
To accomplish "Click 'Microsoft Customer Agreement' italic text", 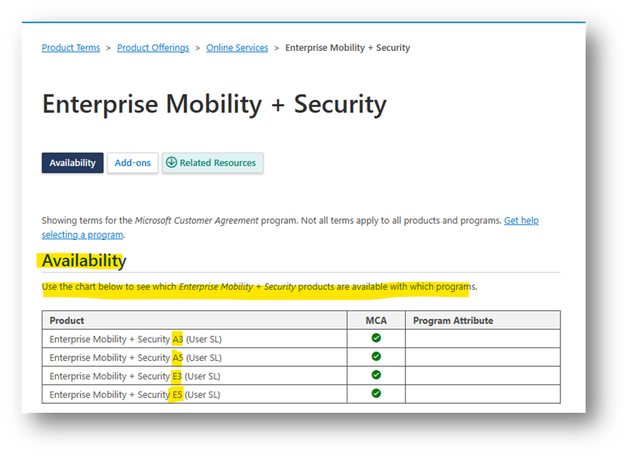I will [196, 221].
